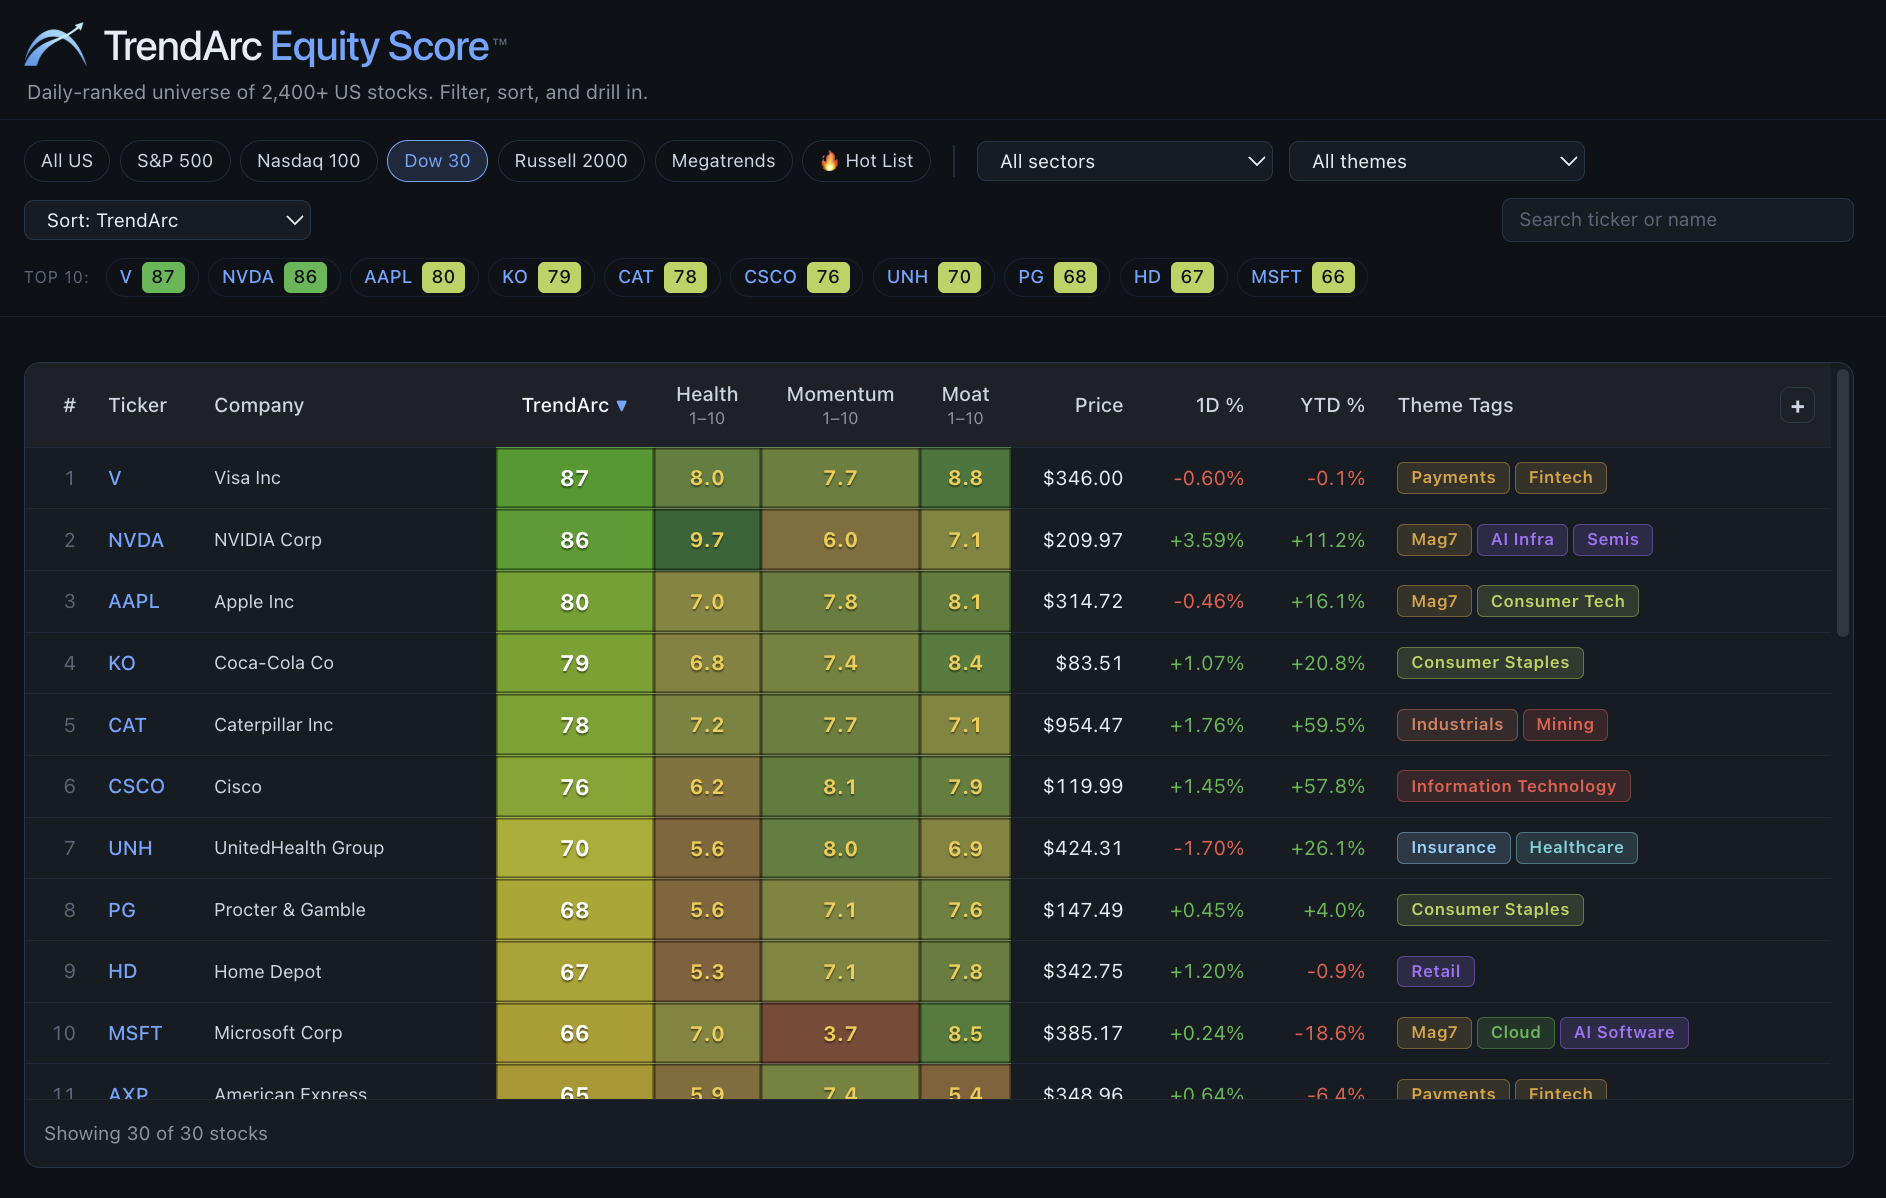Sort by the Company column header

[259, 405]
